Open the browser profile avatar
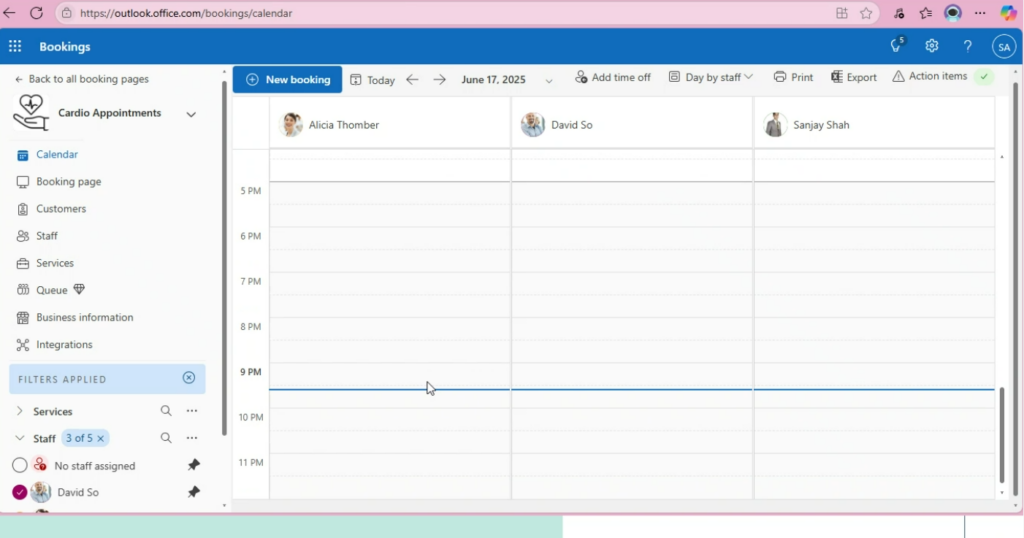 coord(953,13)
